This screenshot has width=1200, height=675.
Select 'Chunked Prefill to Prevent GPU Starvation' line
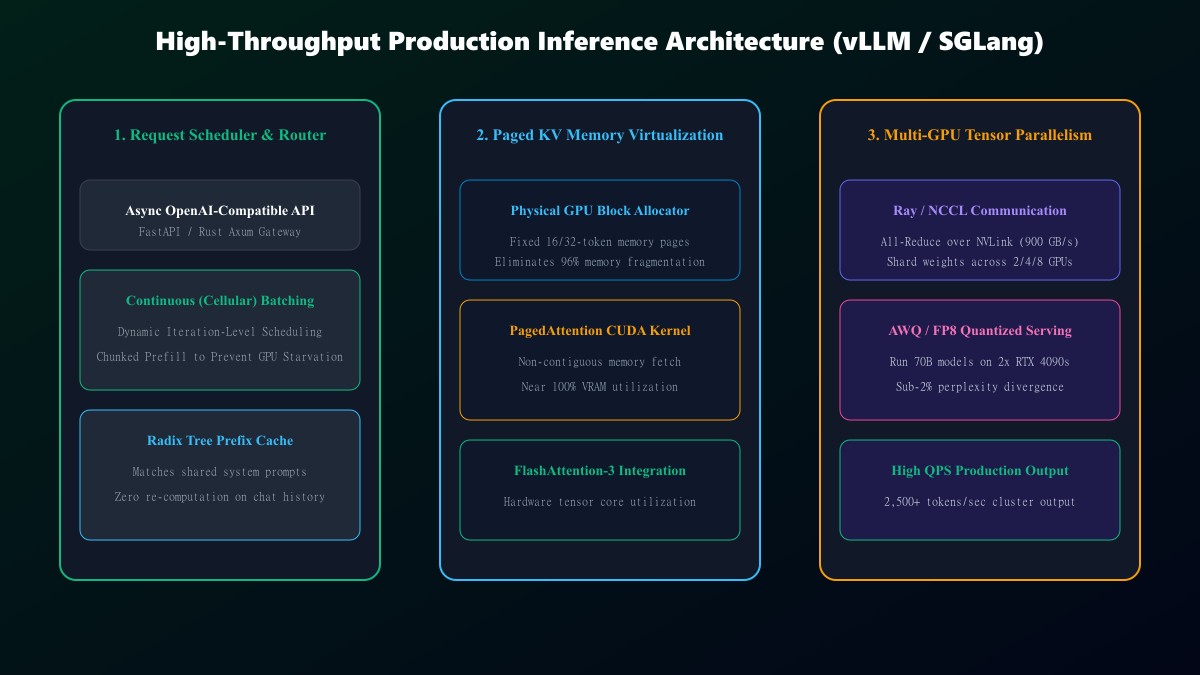[220, 357]
